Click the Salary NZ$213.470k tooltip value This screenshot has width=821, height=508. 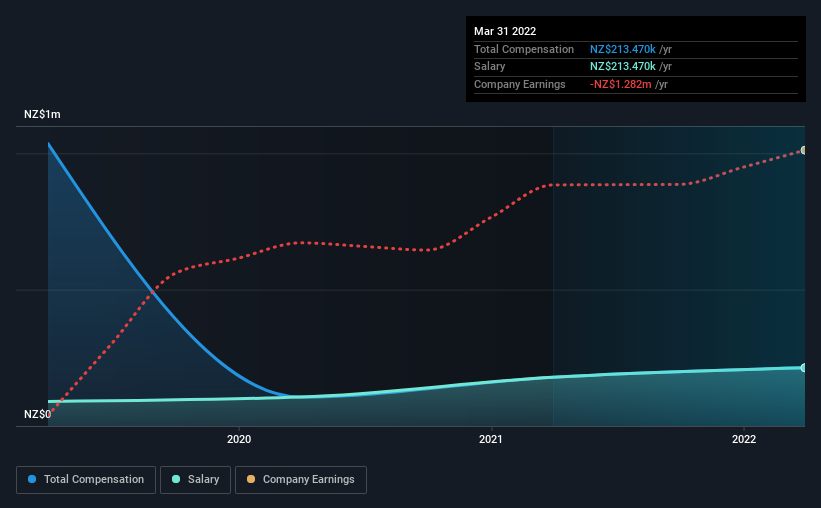623,67
